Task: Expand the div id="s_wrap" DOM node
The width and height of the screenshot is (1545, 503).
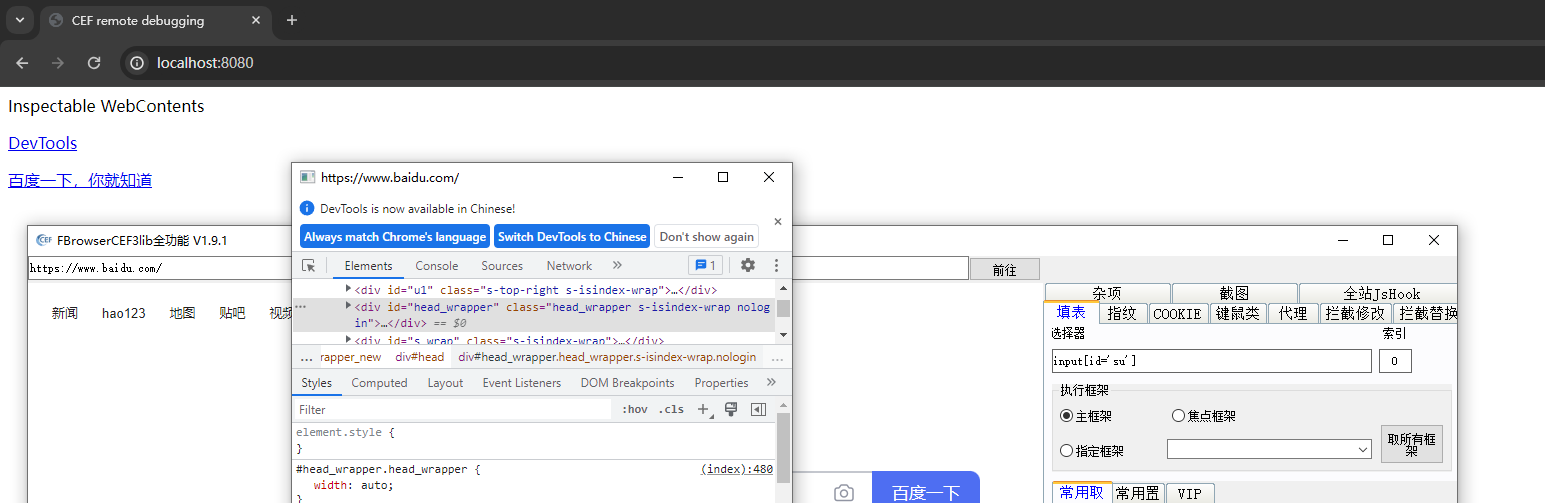Action: 348,340
